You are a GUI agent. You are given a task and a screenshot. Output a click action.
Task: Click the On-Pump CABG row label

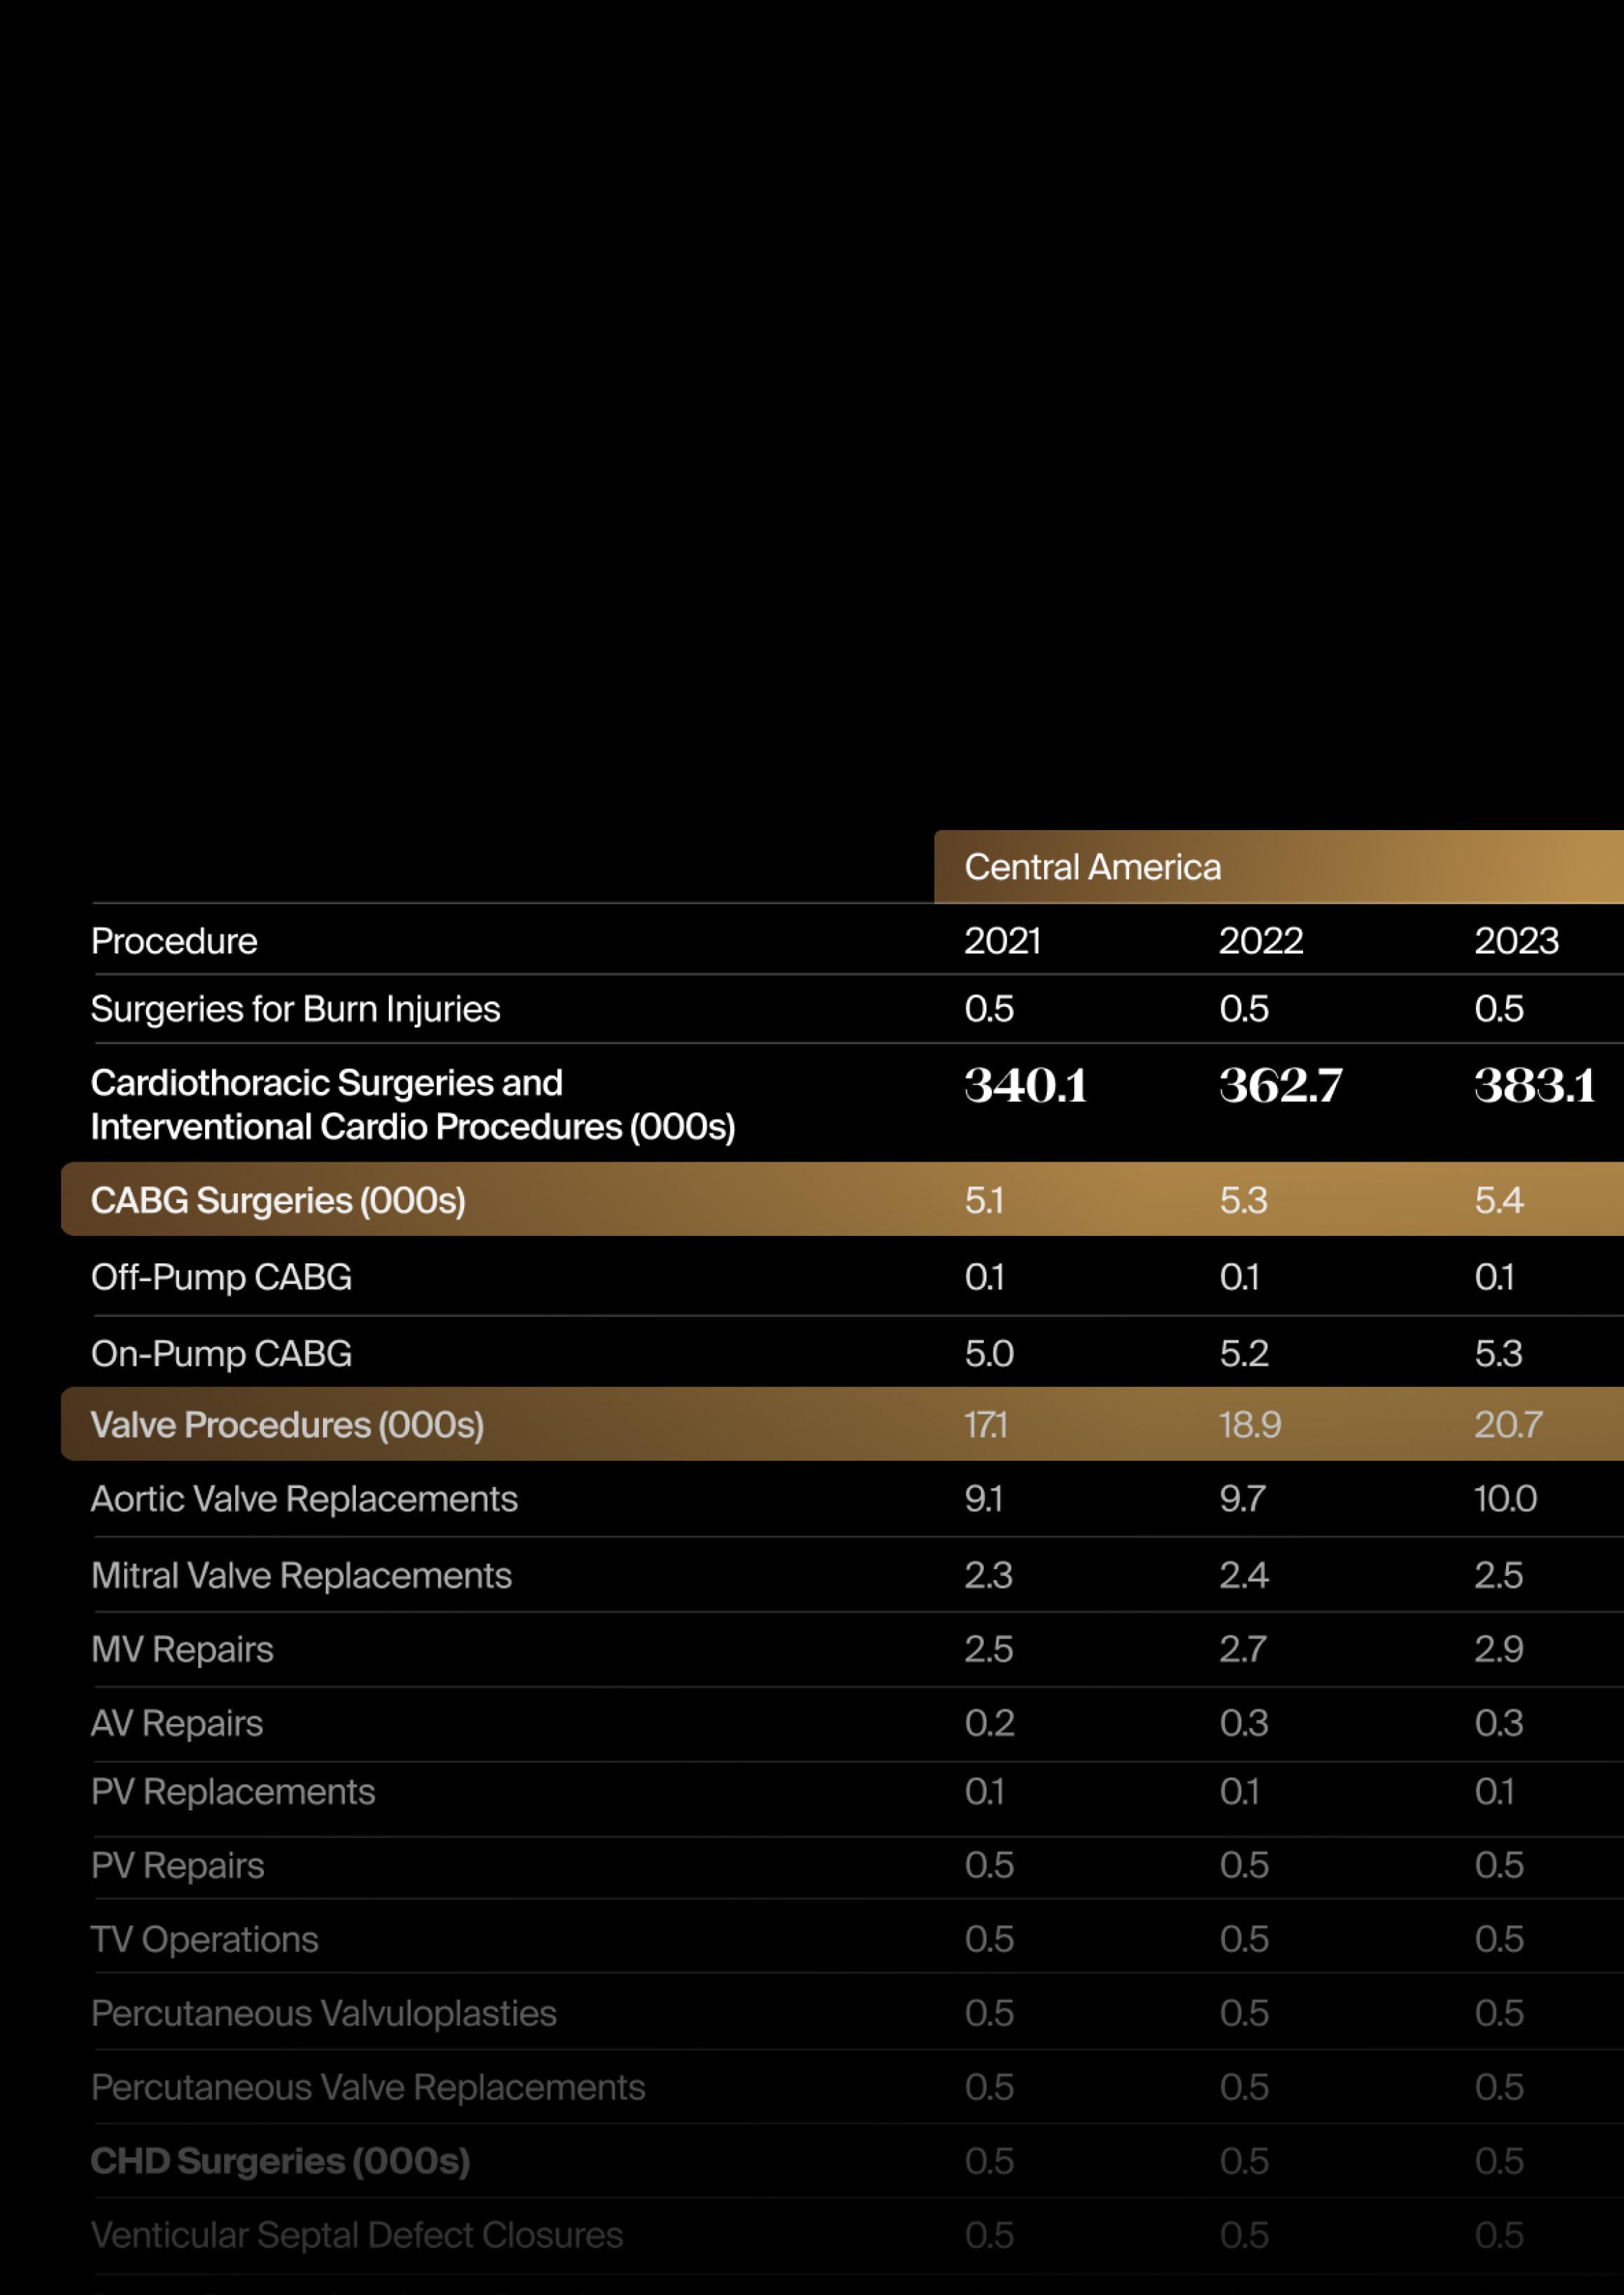pyautogui.click(x=221, y=1353)
